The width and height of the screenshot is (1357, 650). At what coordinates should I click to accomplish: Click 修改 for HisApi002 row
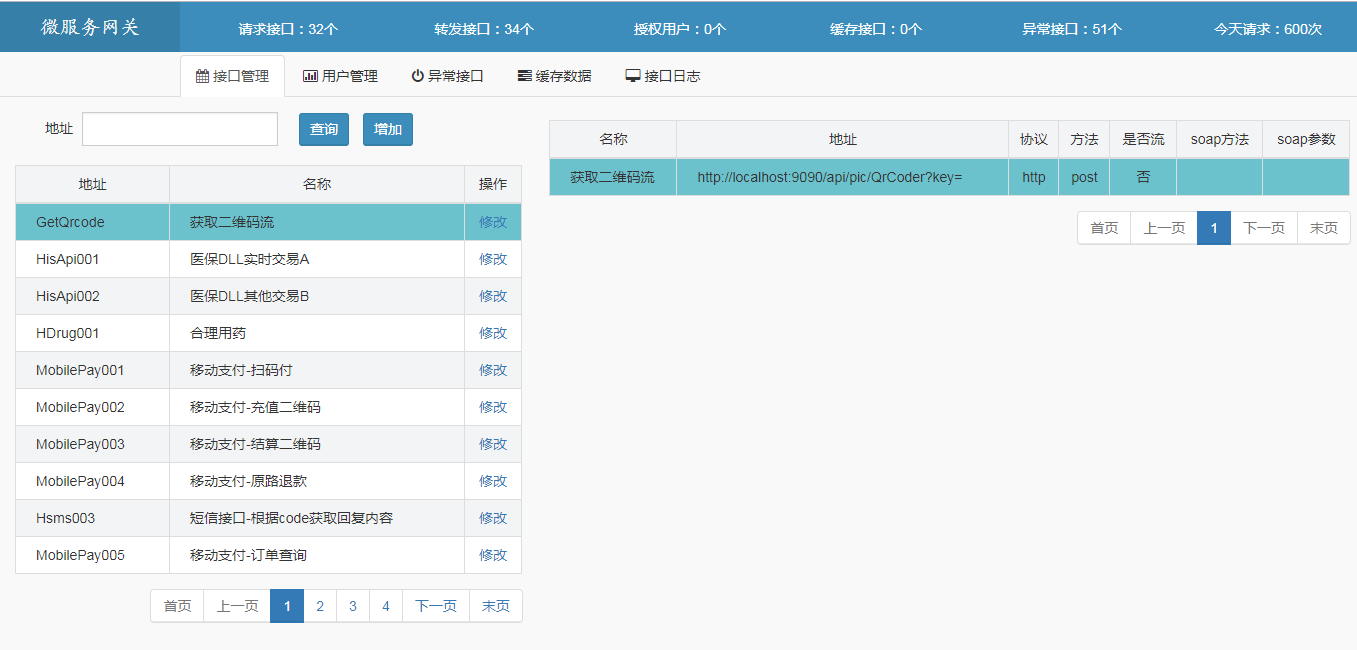point(493,296)
